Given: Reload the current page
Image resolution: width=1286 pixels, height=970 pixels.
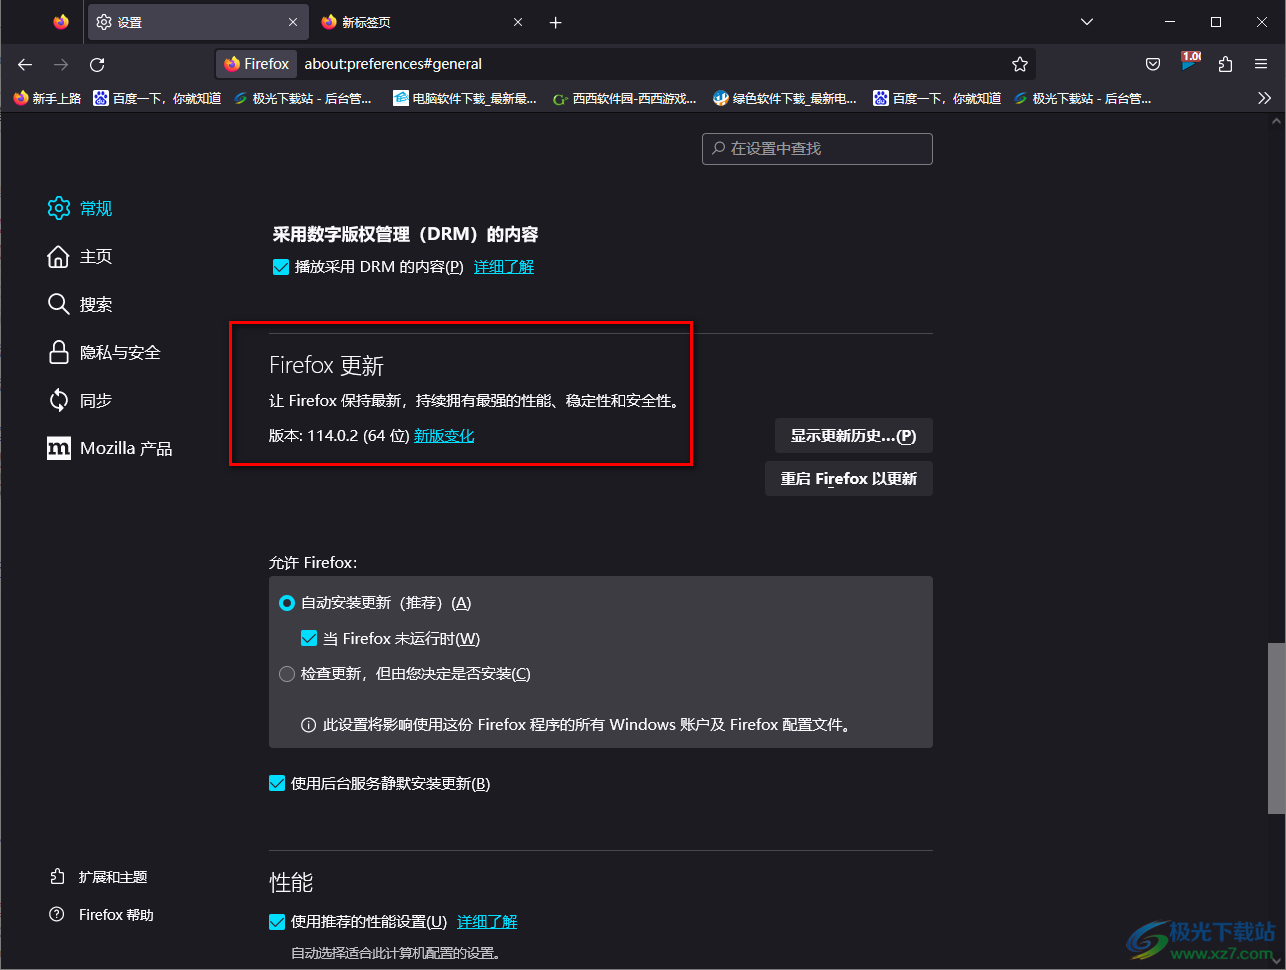Looking at the screenshot, I should pyautogui.click(x=97, y=64).
